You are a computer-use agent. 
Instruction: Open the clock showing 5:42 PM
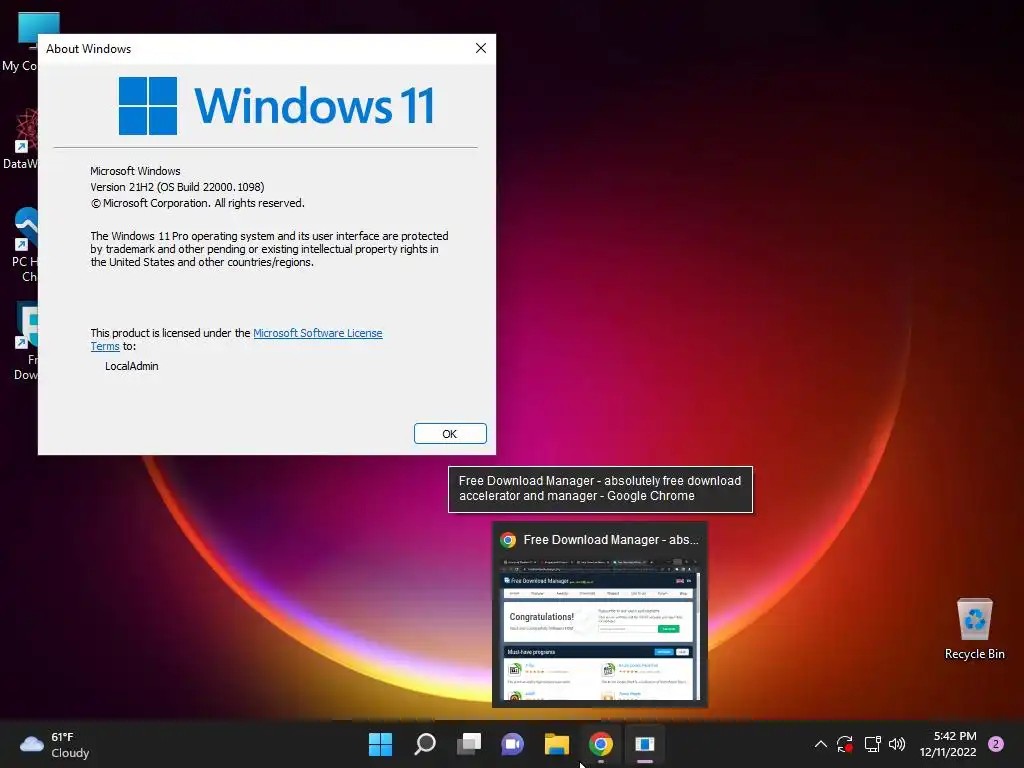click(x=948, y=744)
